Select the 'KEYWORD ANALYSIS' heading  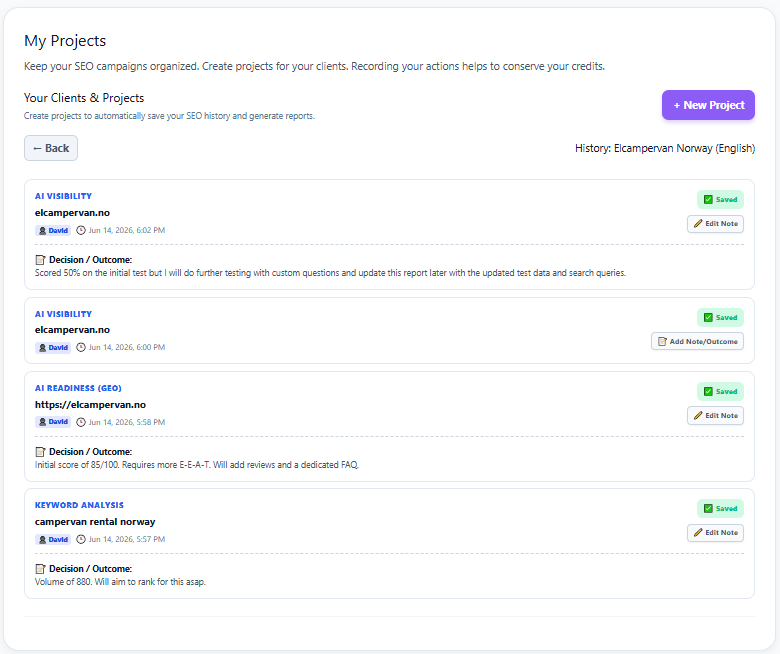pos(79,505)
